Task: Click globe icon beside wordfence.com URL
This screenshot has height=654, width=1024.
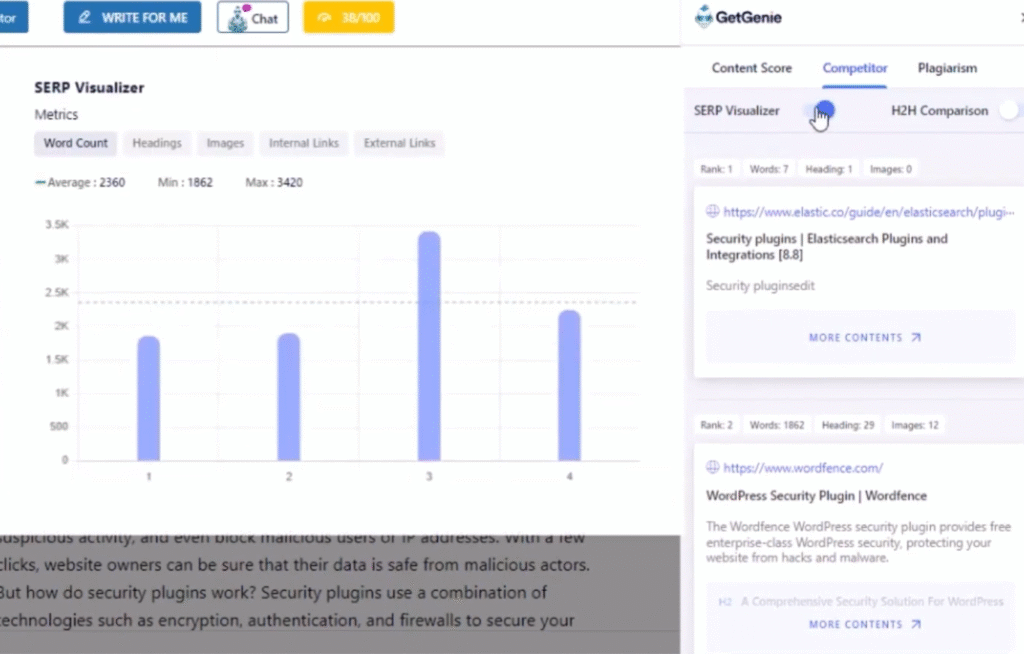Action: tap(712, 467)
